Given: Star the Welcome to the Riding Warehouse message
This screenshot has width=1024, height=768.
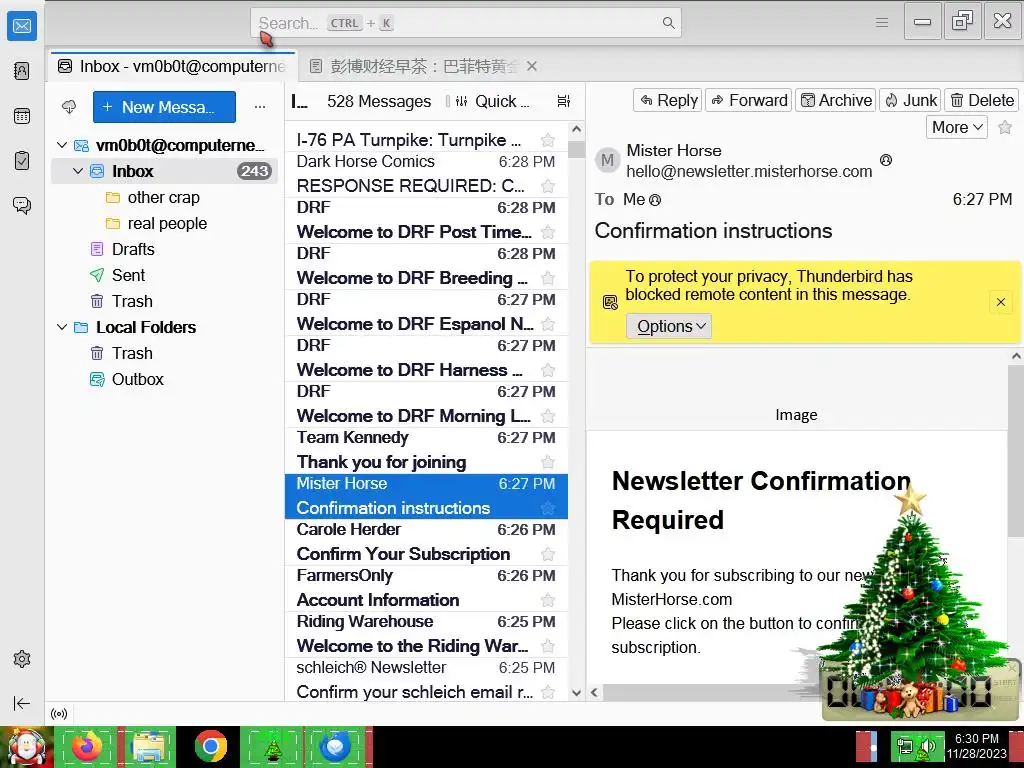Looking at the screenshot, I should coord(548,646).
